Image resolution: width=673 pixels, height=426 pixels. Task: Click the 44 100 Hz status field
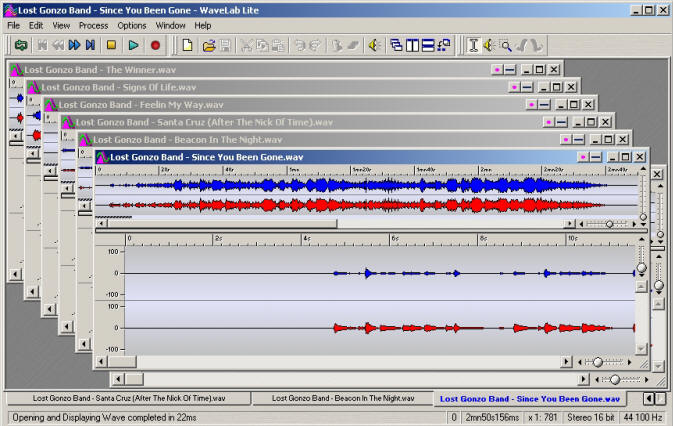643,417
